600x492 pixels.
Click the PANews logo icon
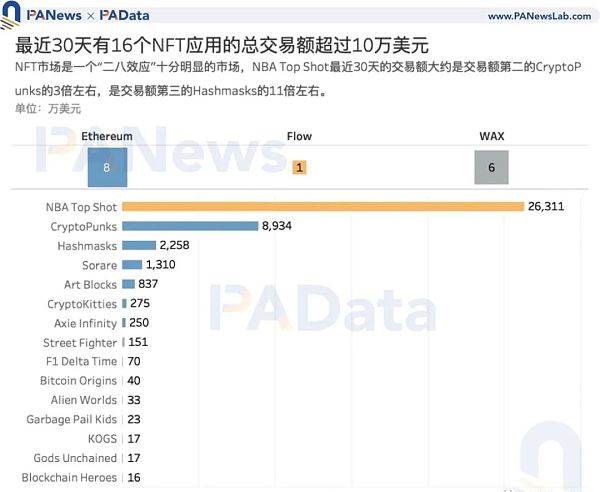(10, 15)
